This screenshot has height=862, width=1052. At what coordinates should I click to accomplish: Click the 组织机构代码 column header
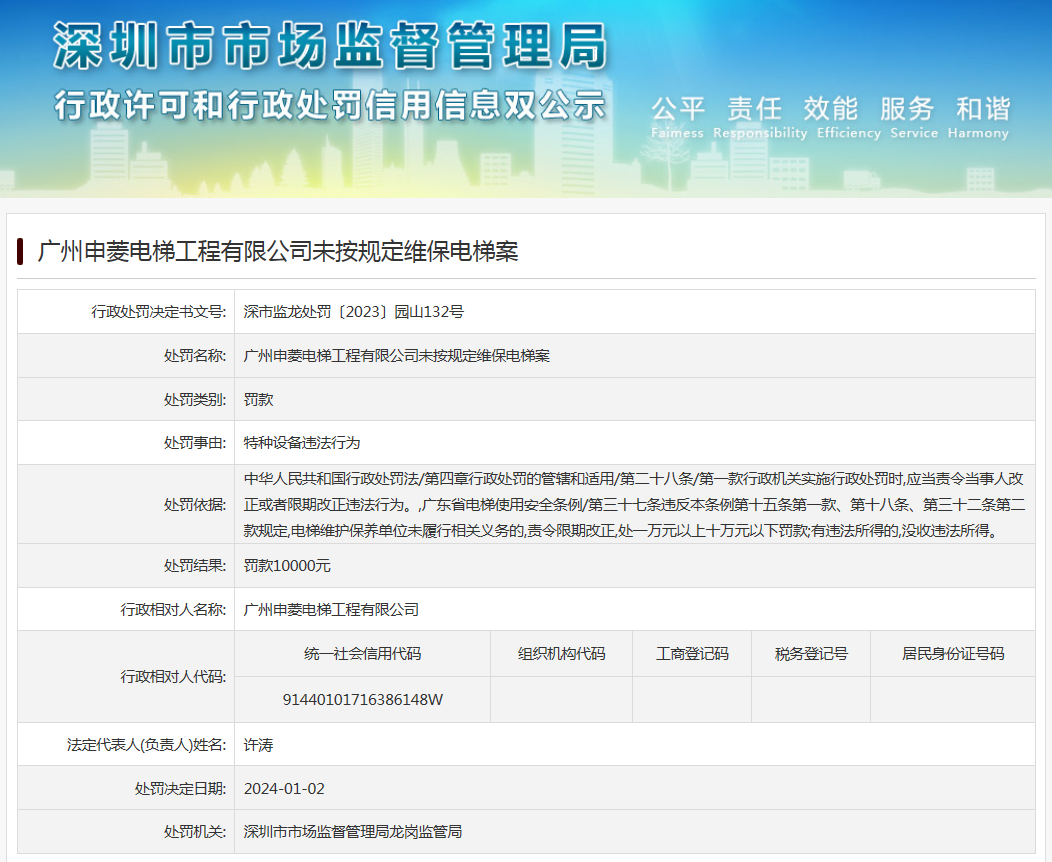pyautogui.click(x=562, y=653)
